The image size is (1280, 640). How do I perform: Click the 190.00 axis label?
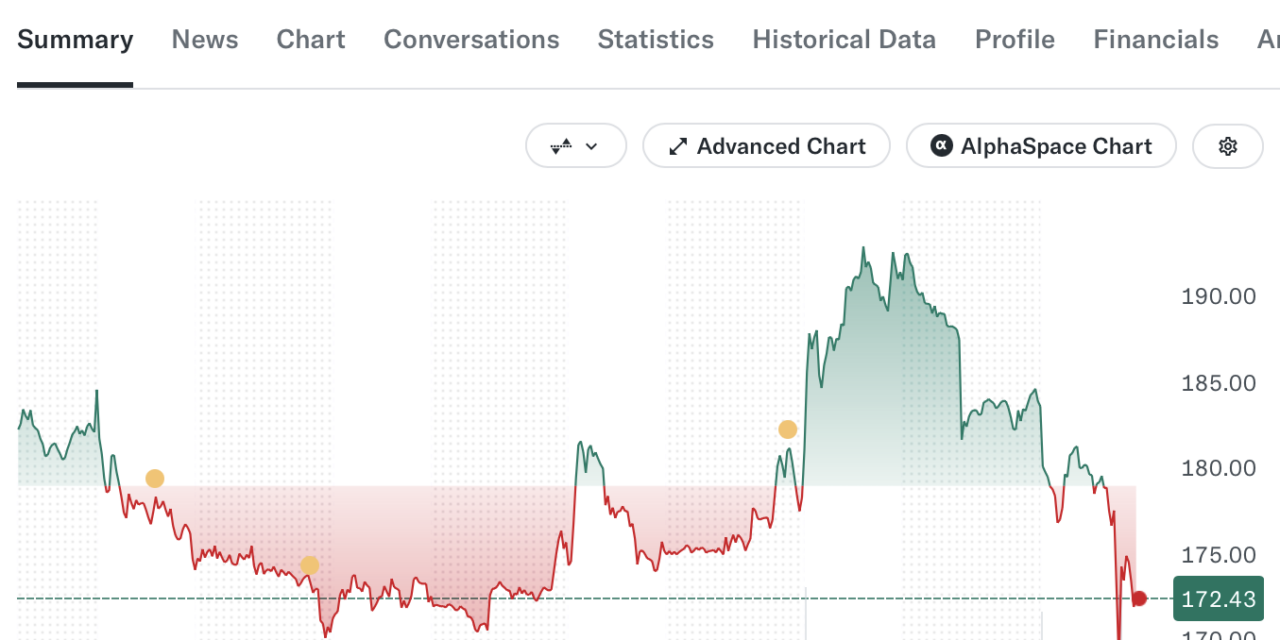click(1219, 296)
